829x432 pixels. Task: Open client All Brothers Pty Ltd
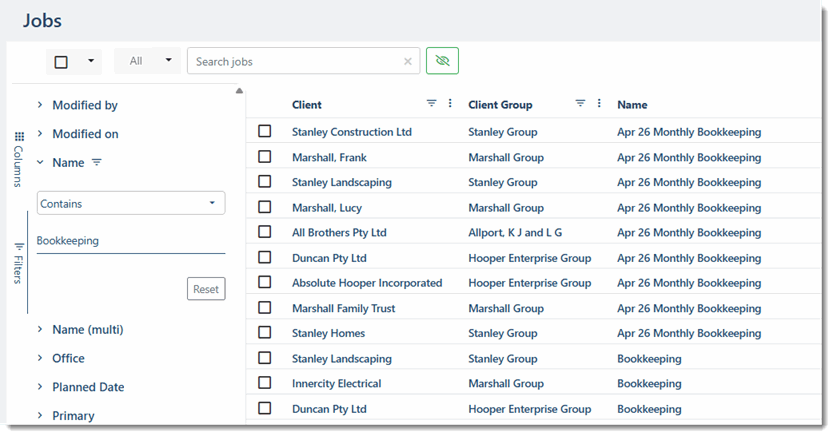339,233
